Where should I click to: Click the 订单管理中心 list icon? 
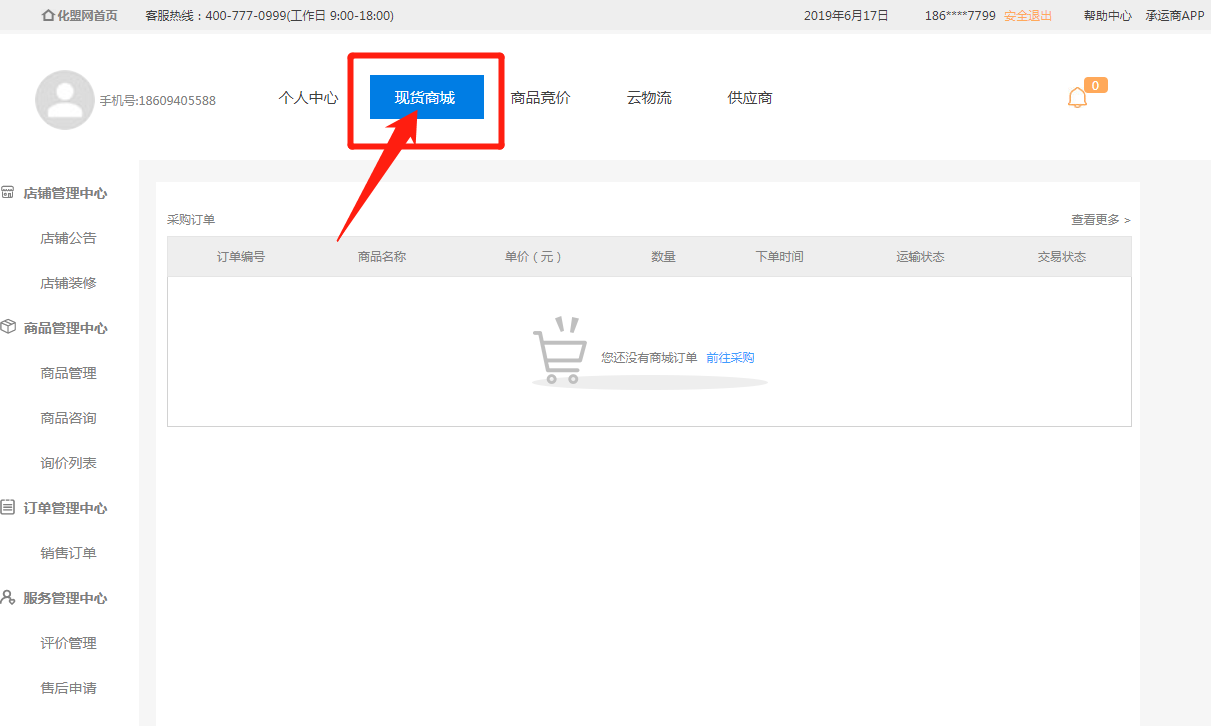click(x=7, y=507)
